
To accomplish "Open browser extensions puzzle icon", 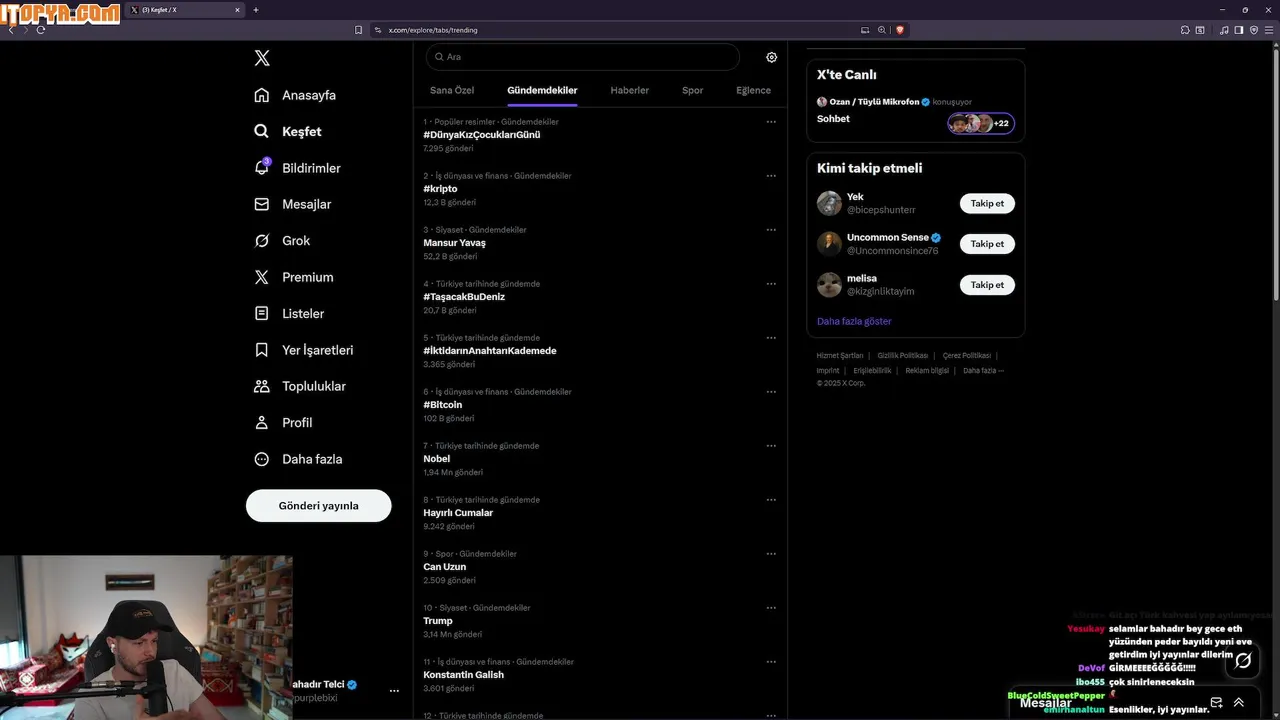I will point(1185,30).
